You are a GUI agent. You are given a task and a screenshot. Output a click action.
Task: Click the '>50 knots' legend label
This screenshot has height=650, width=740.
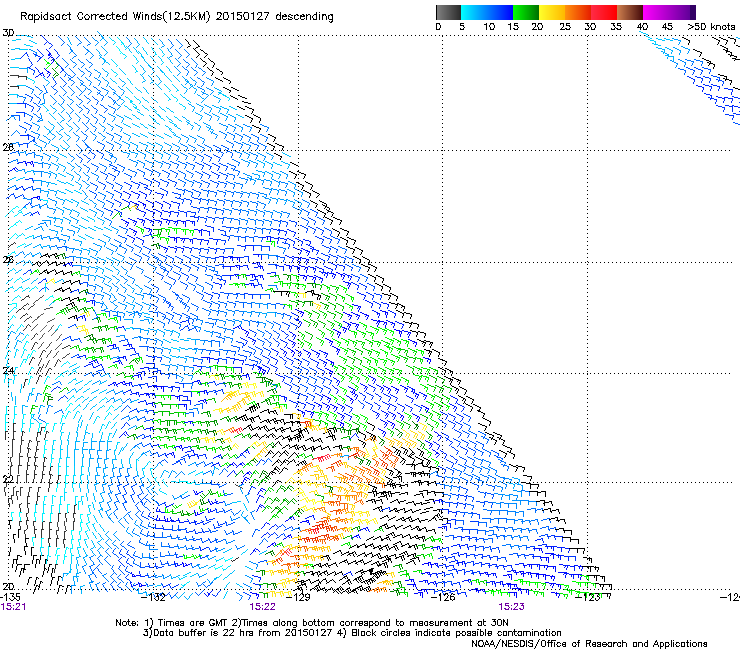711,27
